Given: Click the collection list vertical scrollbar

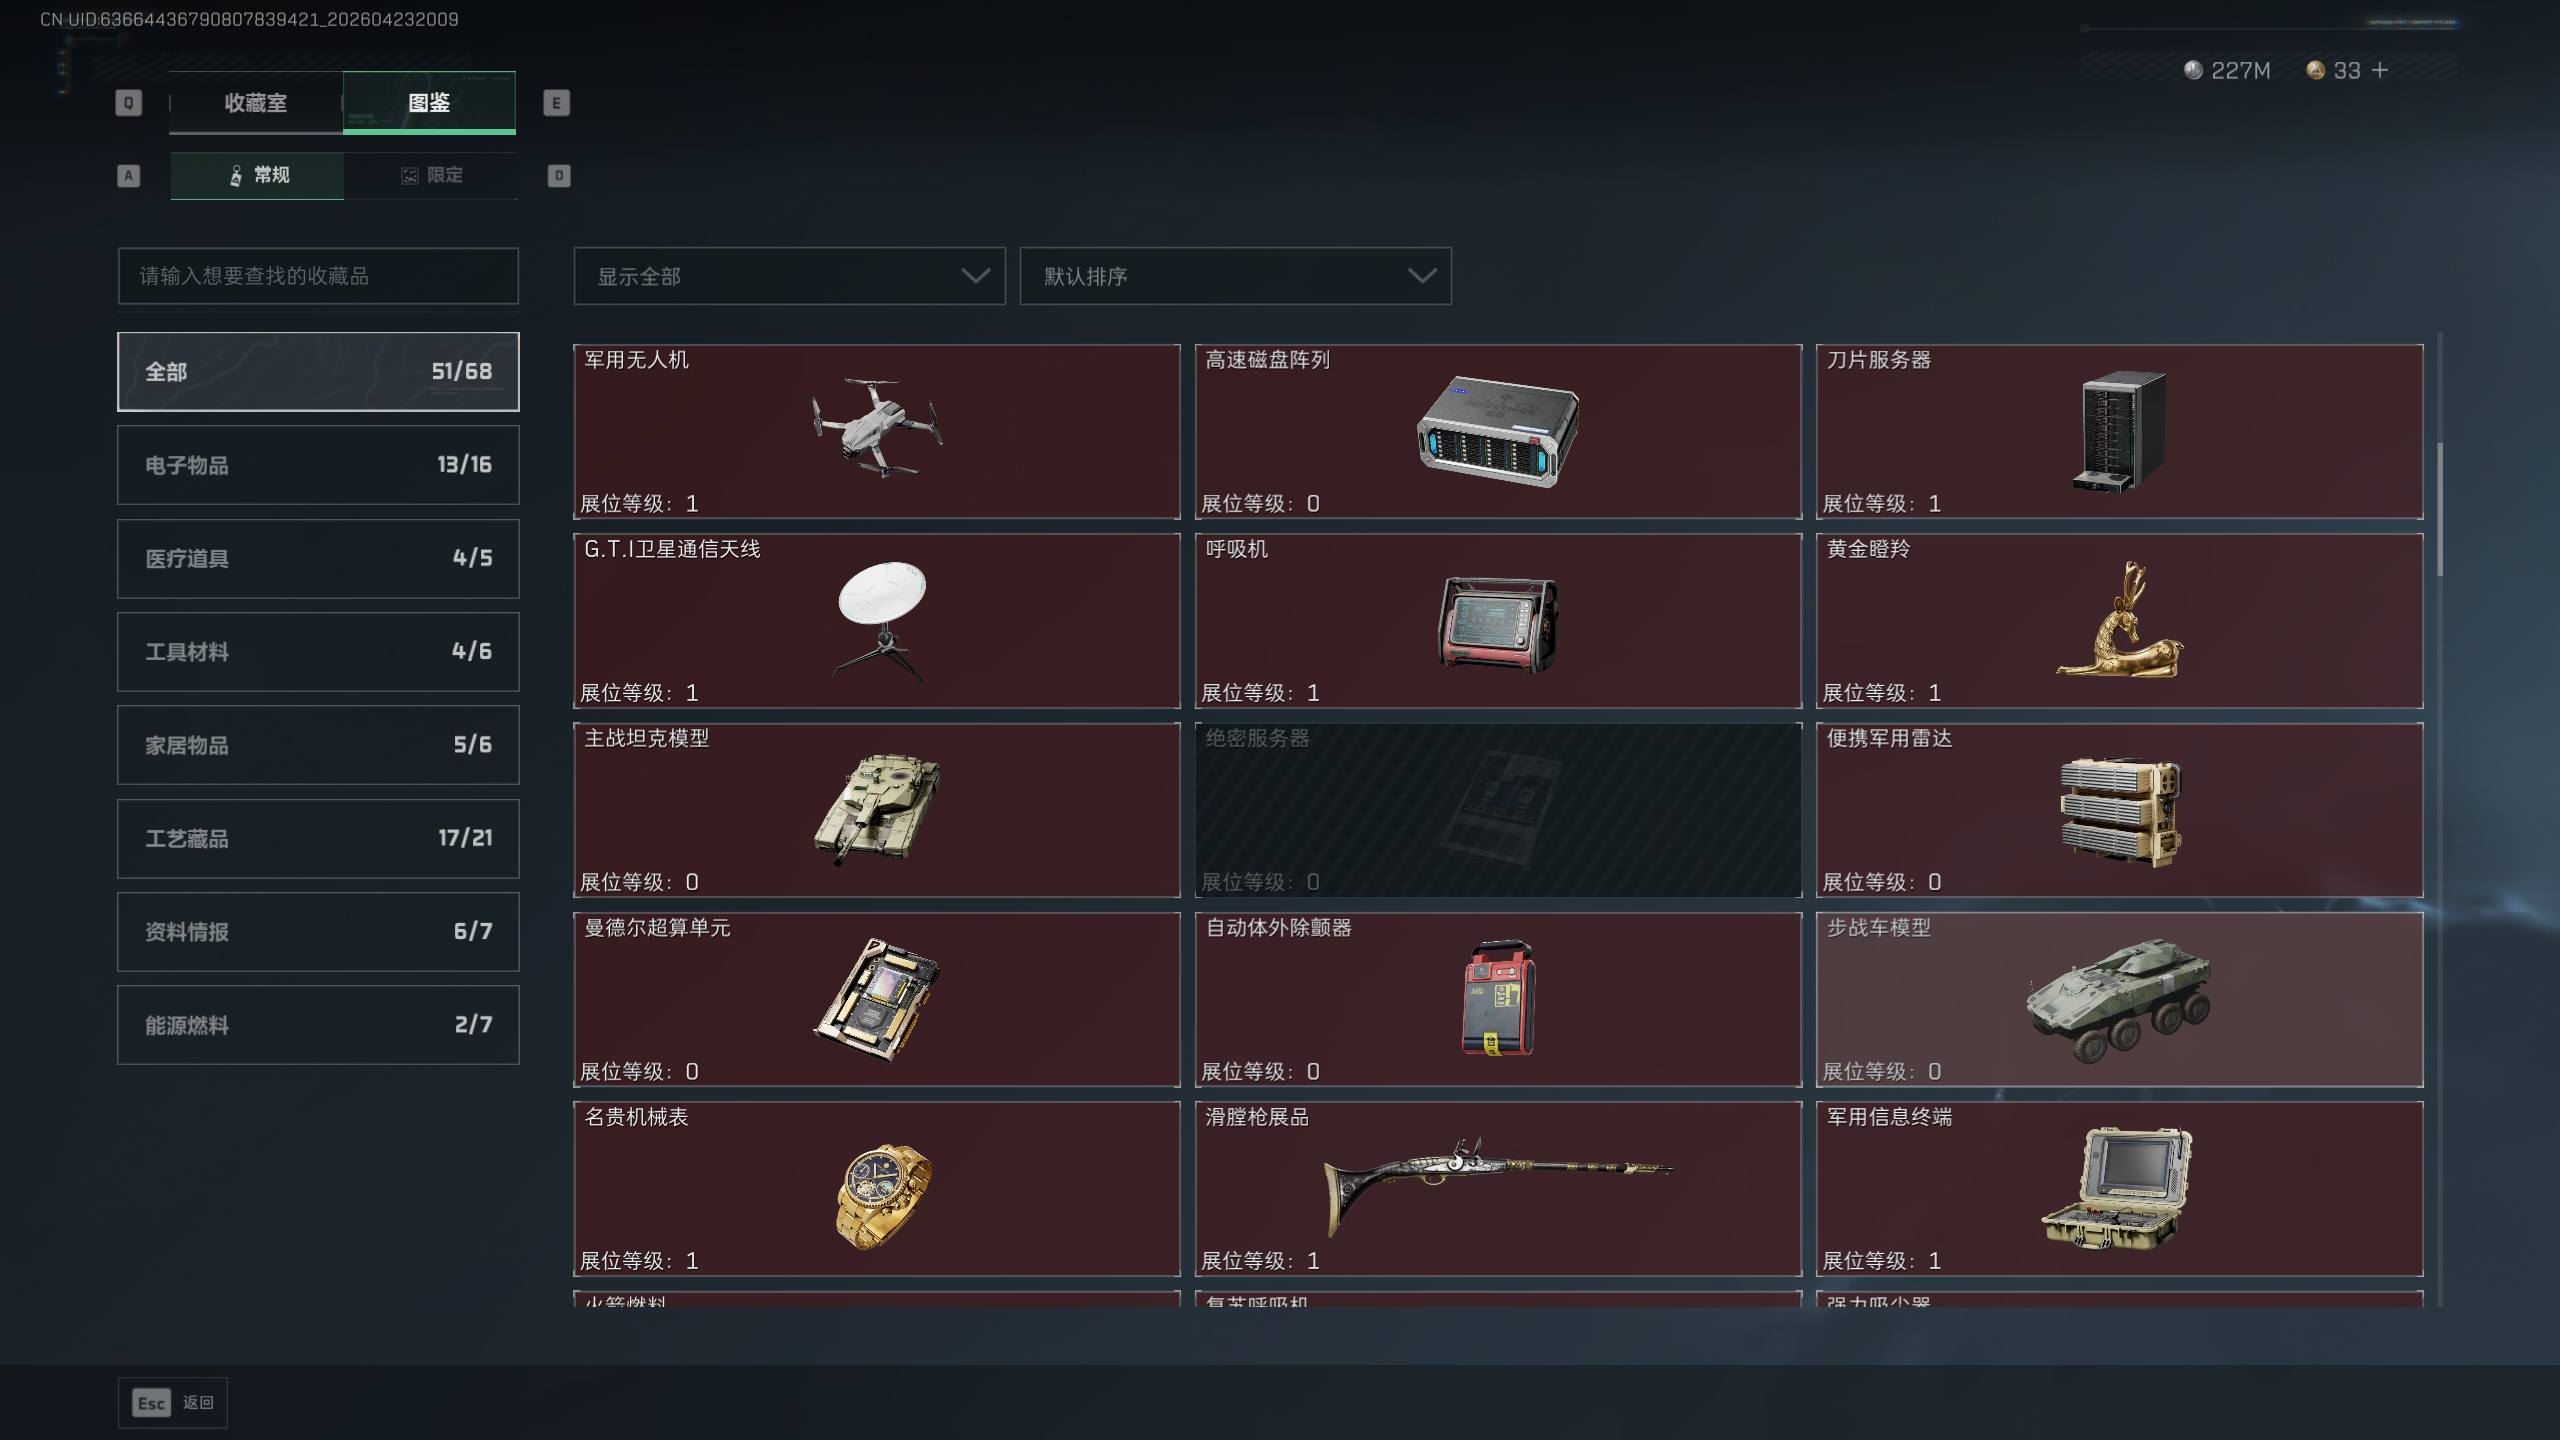Looking at the screenshot, I should click(x=2440, y=510).
